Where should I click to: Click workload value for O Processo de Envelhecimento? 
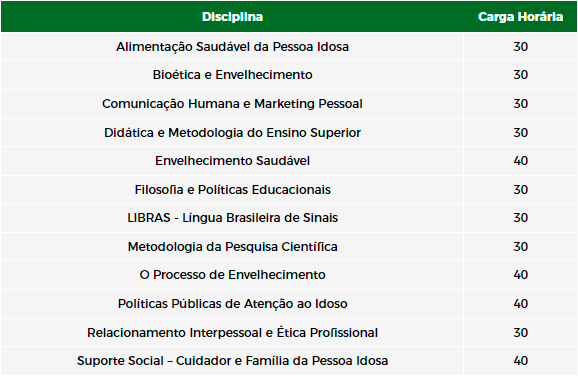pyautogui.click(x=520, y=275)
